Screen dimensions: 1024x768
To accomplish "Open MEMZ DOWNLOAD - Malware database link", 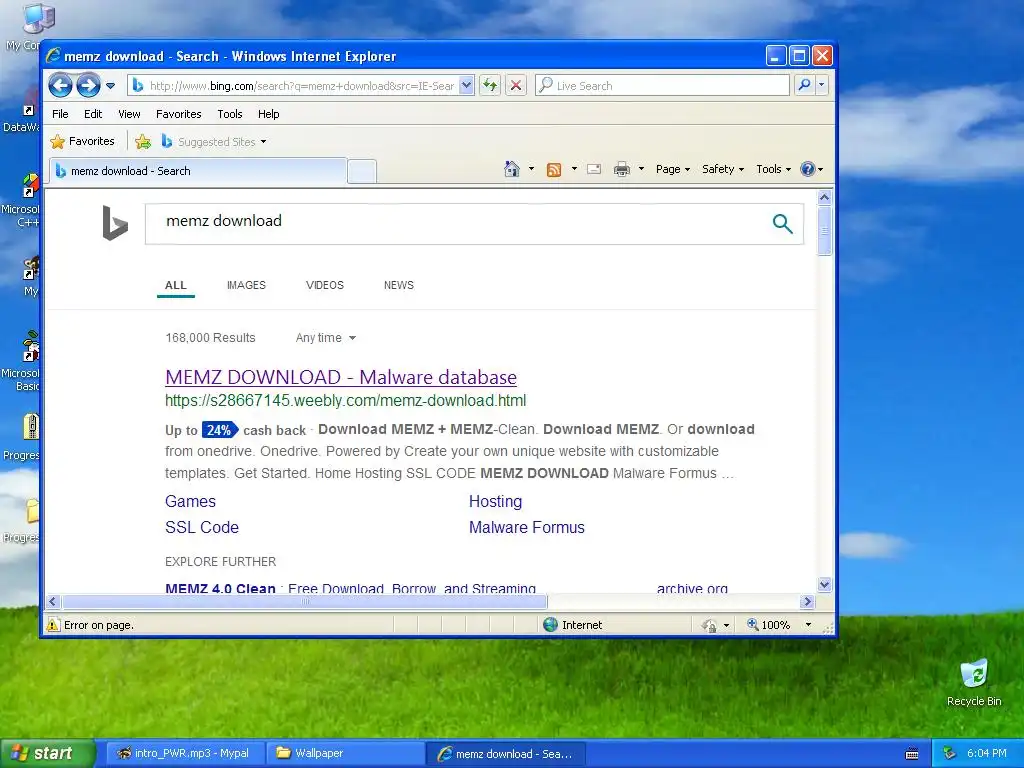I will pos(341,377).
